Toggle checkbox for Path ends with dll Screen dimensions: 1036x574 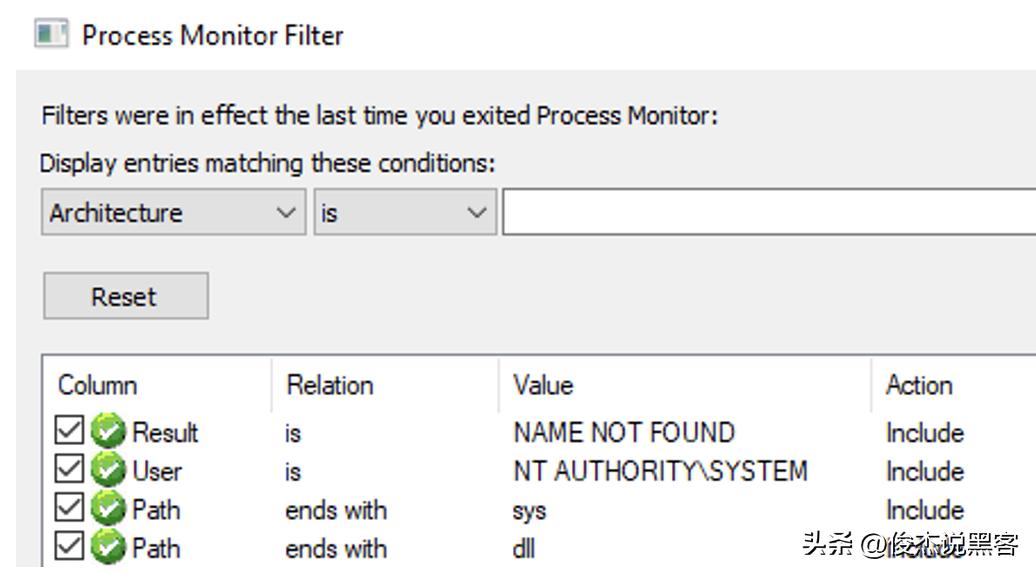pyautogui.click(x=69, y=547)
